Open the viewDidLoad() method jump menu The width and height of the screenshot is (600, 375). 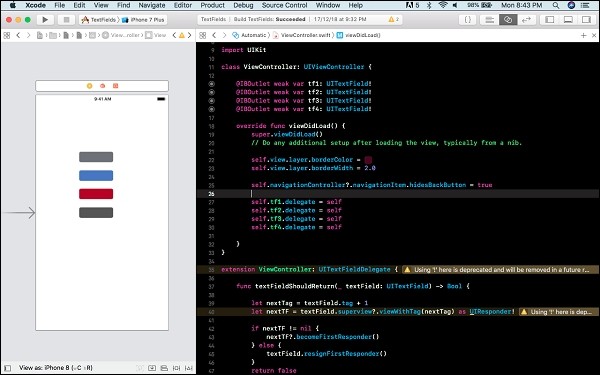tap(359, 35)
